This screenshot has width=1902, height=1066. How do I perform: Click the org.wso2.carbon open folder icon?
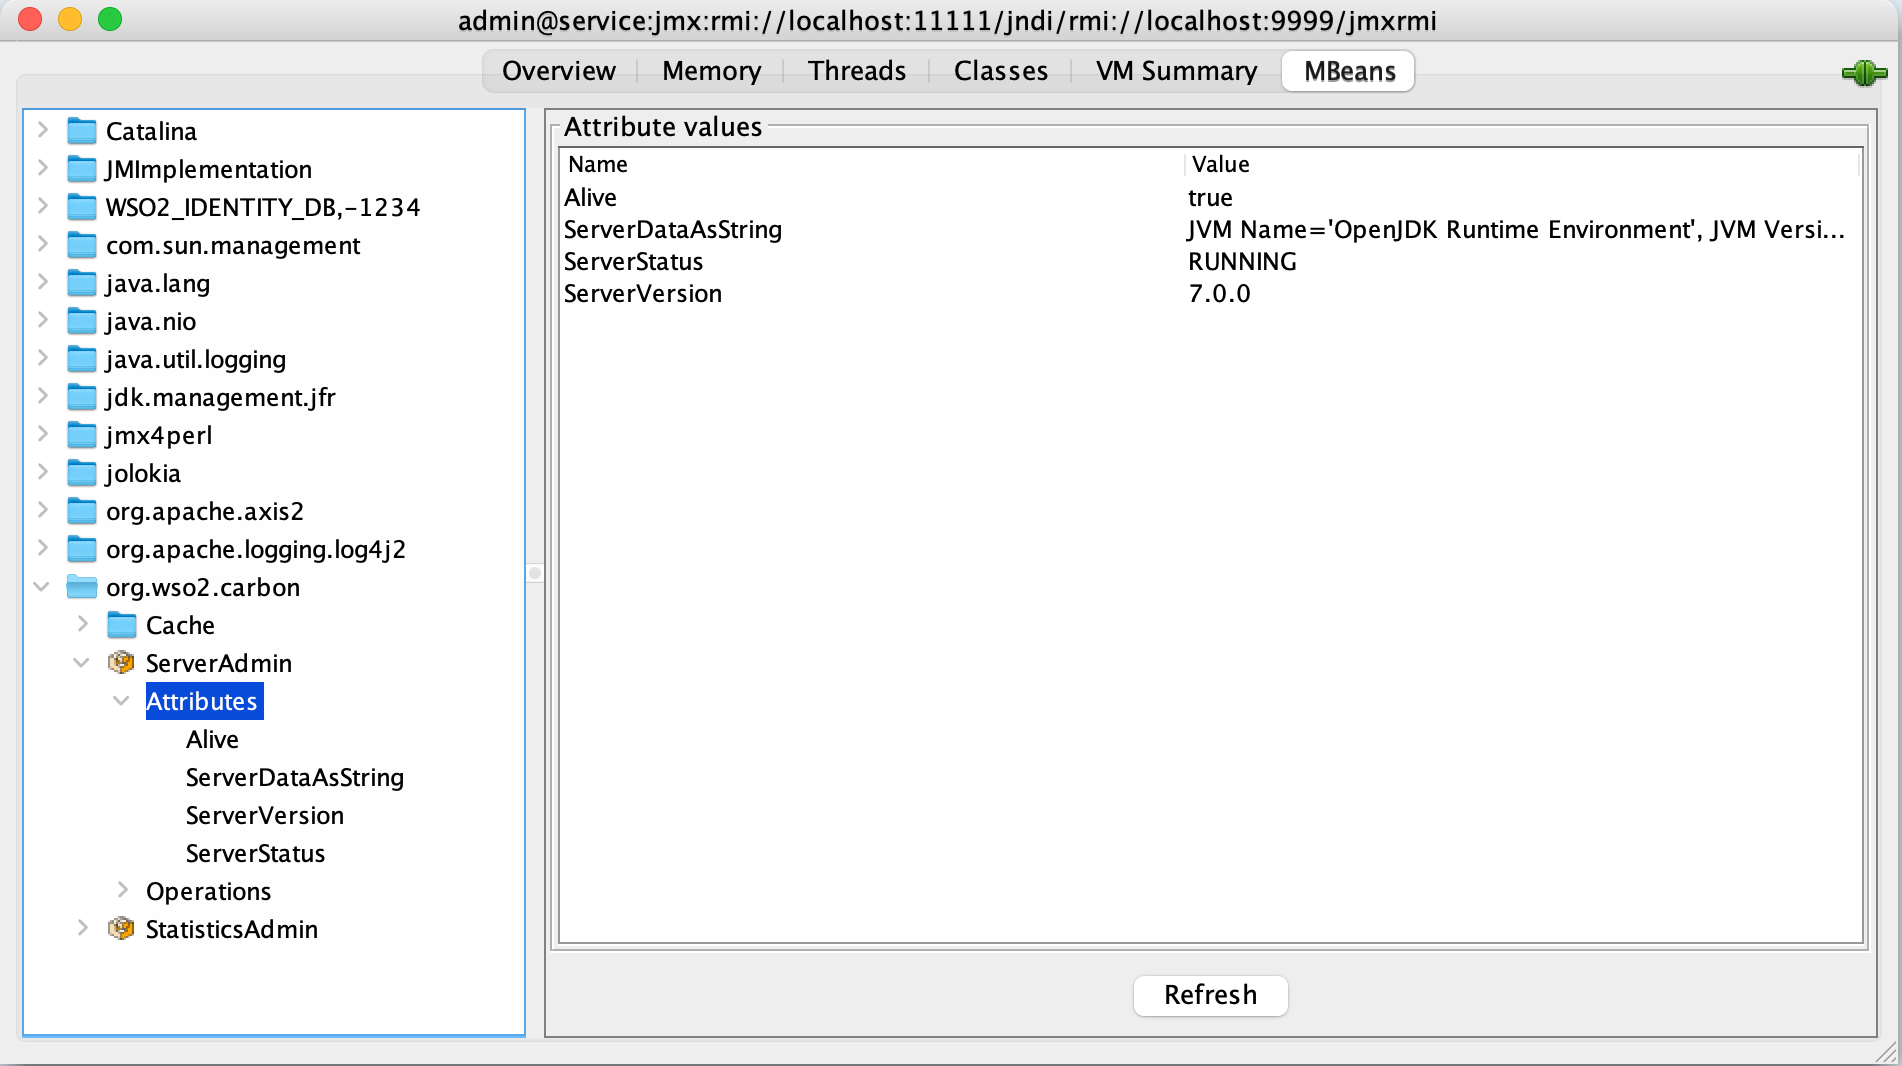pyautogui.click(x=81, y=587)
